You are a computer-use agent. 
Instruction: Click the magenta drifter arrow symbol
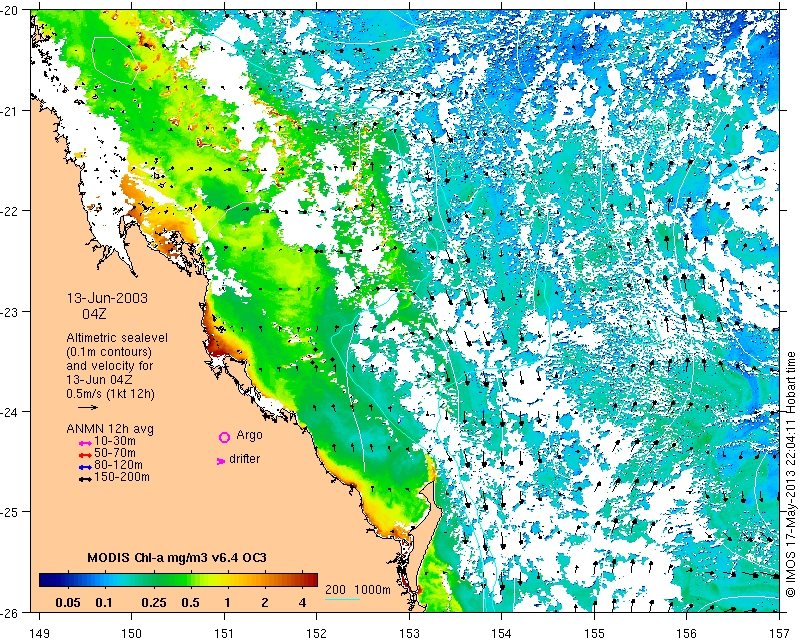220,461
